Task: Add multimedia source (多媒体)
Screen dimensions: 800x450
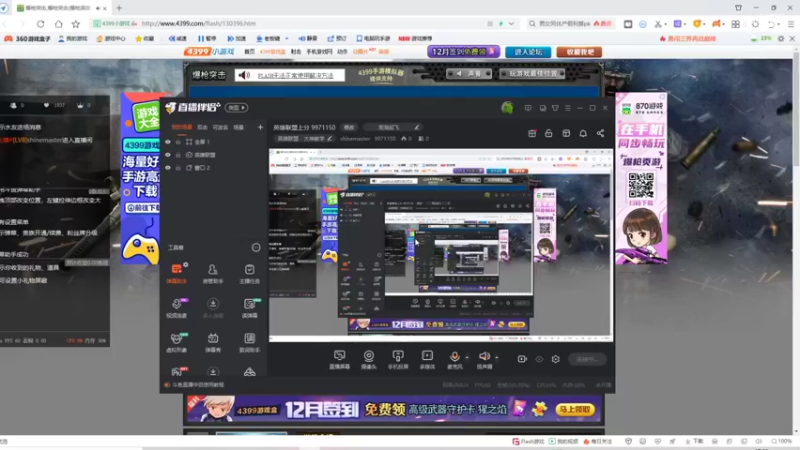Action: pyautogui.click(x=427, y=359)
